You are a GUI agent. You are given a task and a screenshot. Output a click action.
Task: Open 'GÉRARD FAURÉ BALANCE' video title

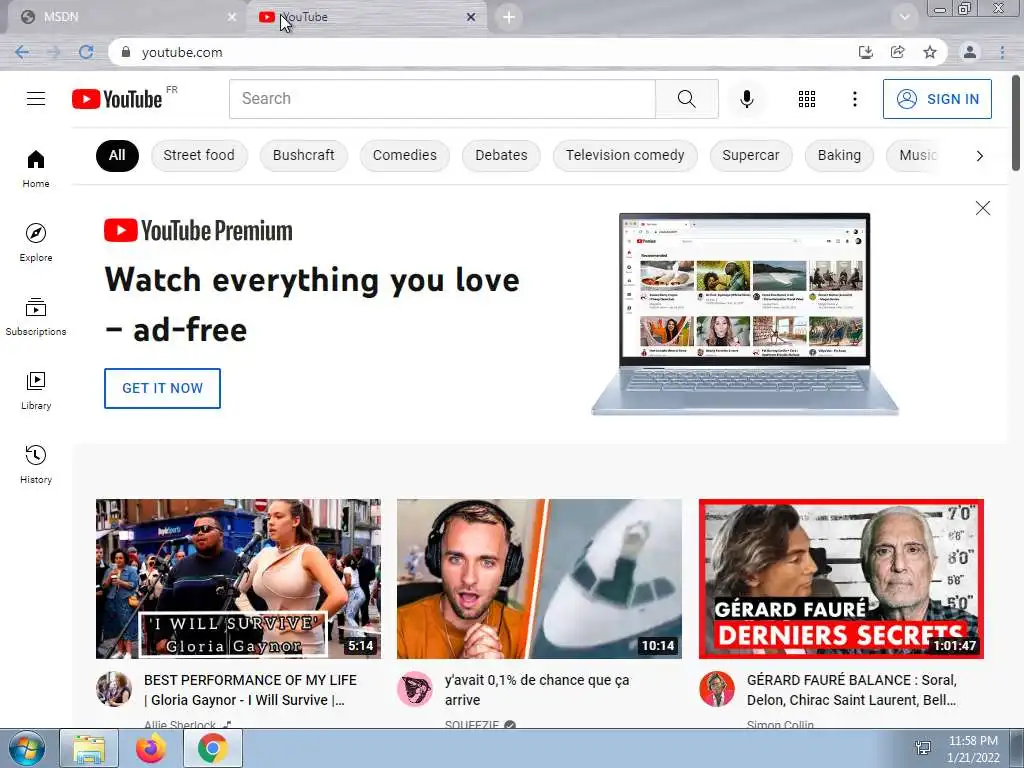[x=852, y=690]
